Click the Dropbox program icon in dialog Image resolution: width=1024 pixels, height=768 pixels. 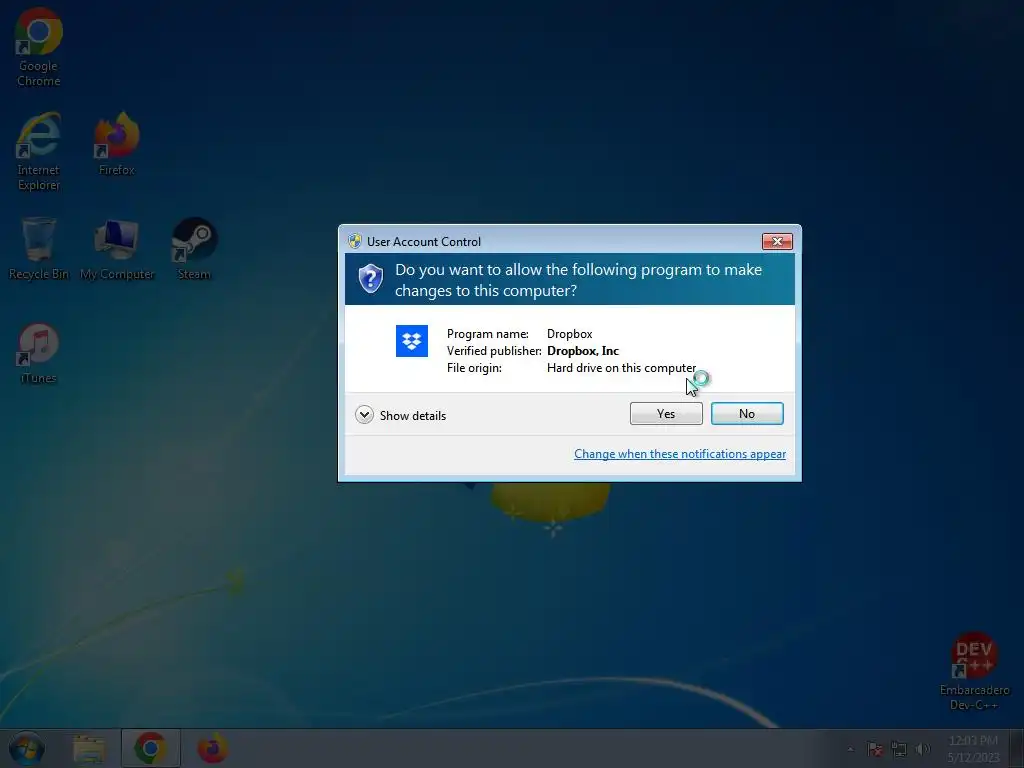pos(411,341)
